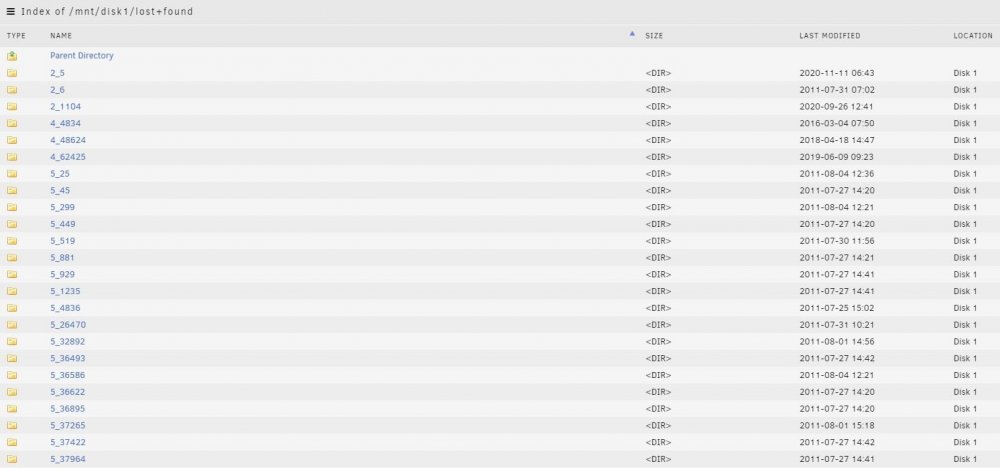The width and height of the screenshot is (1000, 468).
Task: Sort listing by Last Modified header
Action: point(829,36)
